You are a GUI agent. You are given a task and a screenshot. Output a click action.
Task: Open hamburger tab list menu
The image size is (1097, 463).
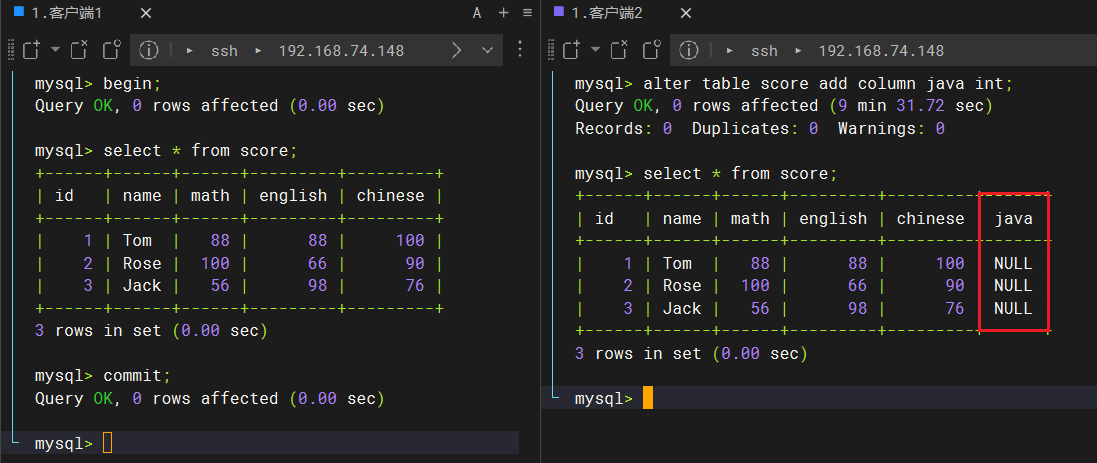528,13
